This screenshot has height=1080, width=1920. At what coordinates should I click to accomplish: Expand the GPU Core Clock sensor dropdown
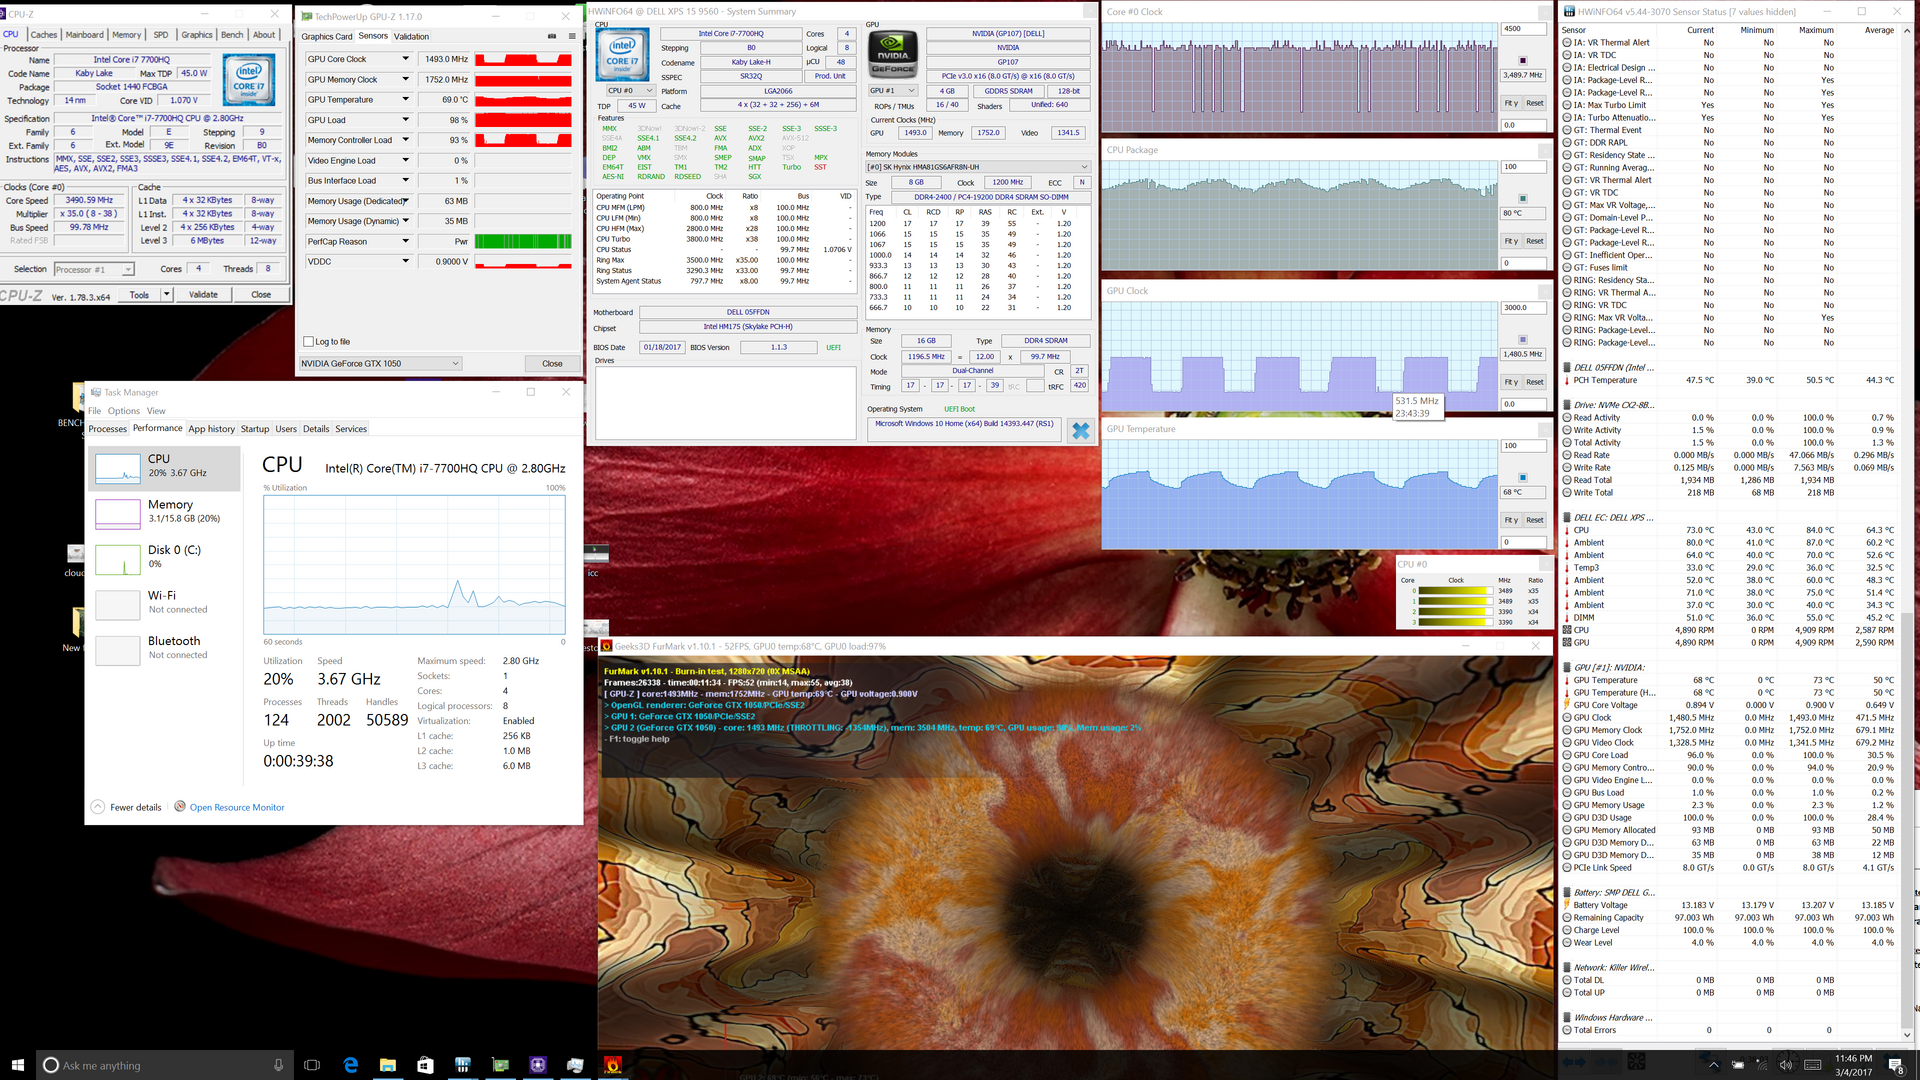(405, 59)
